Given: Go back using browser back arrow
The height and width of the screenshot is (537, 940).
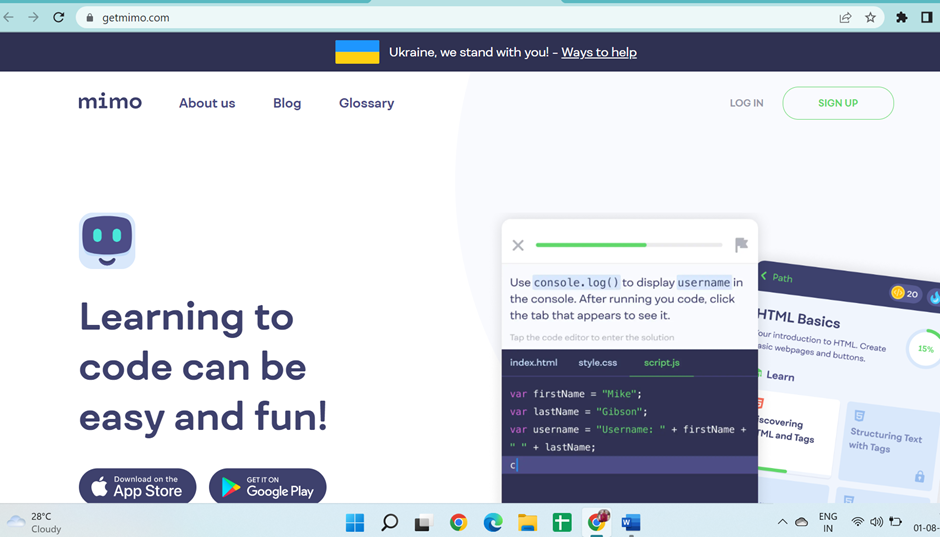Looking at the screenshot, I should (8, 17).
